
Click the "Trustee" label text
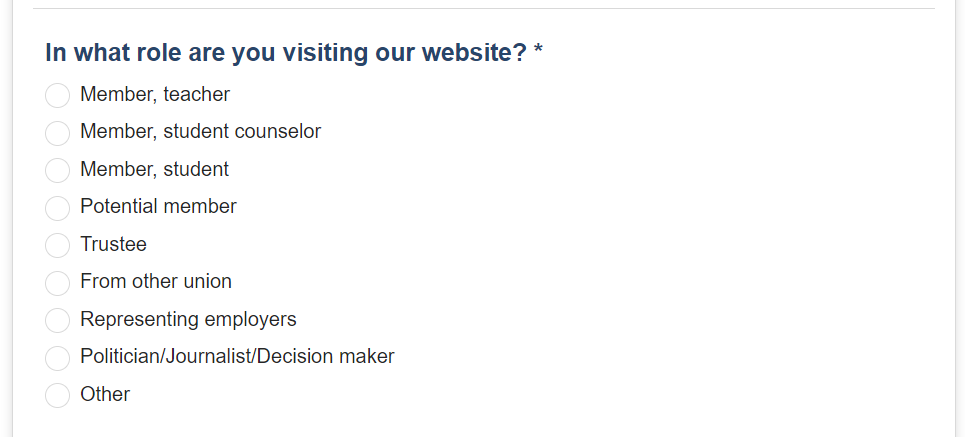coord(113,244)
